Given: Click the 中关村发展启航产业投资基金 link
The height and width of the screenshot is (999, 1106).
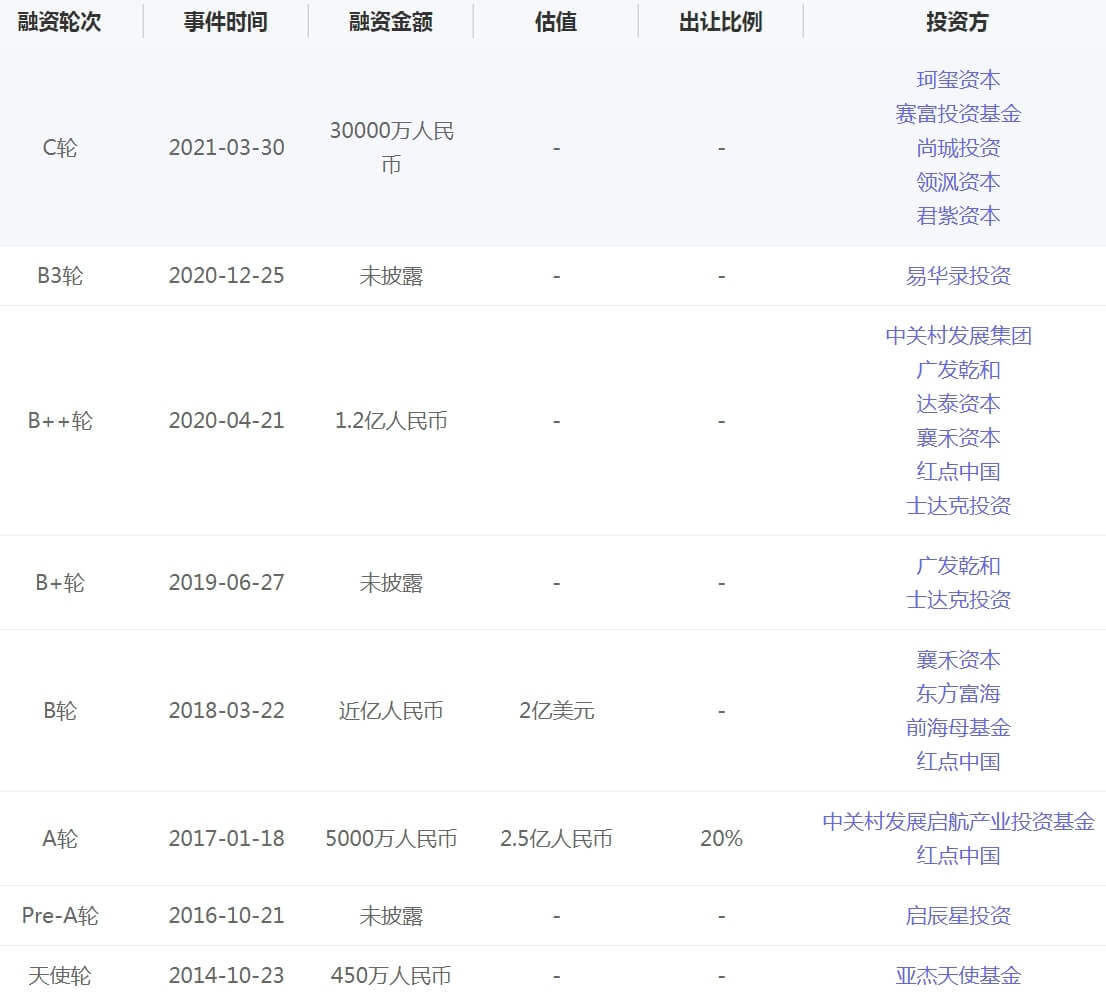Looking at the screenshot, I should (958, 822).
